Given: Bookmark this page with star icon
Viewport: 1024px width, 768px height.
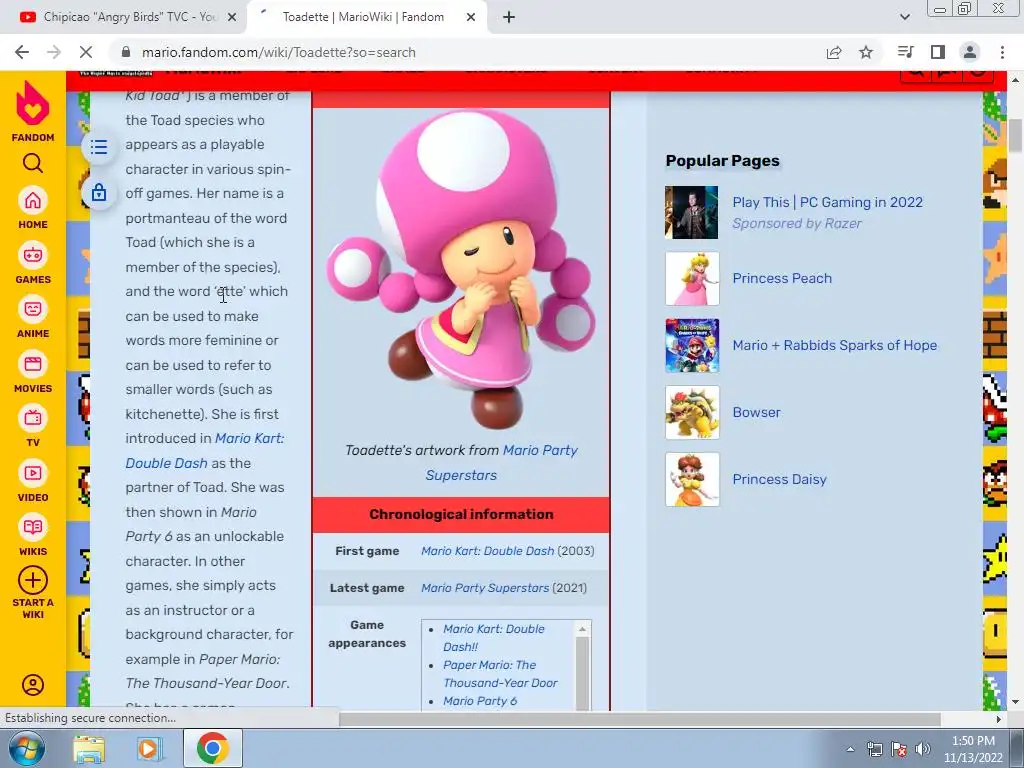Looking at the screenshot, I should [x=866, y=52].
